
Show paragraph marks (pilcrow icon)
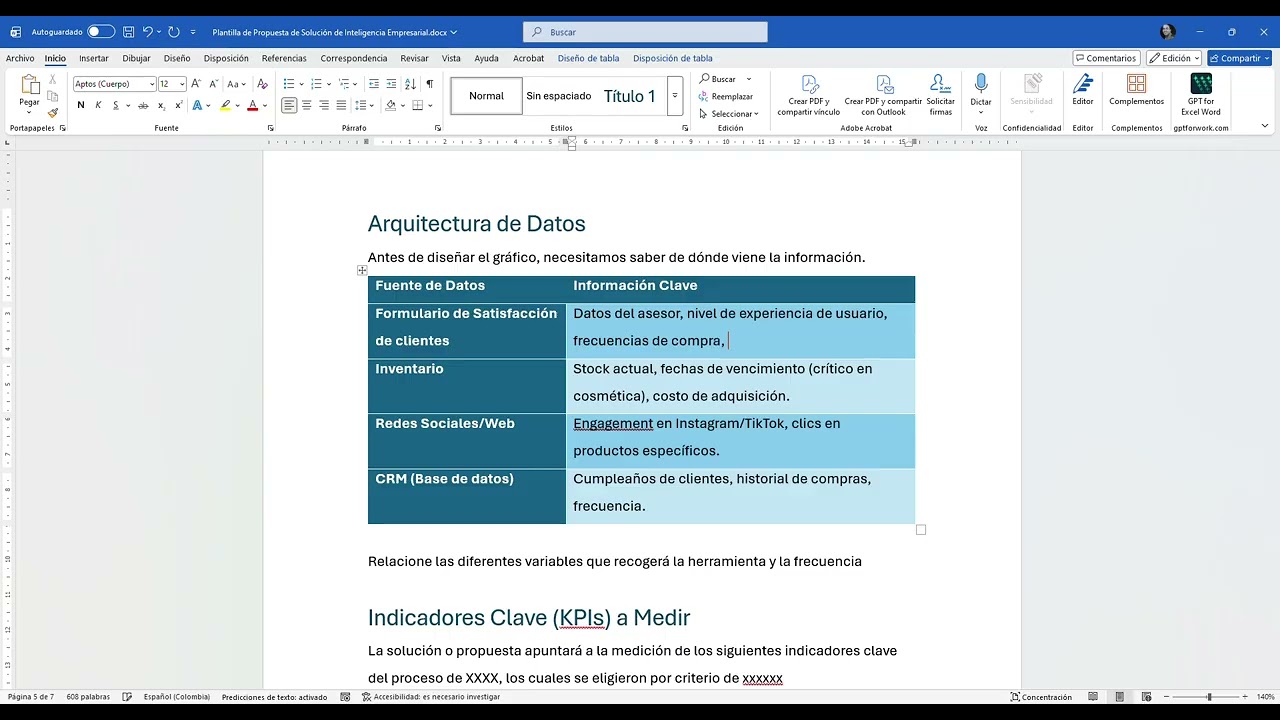coord(430,84)
